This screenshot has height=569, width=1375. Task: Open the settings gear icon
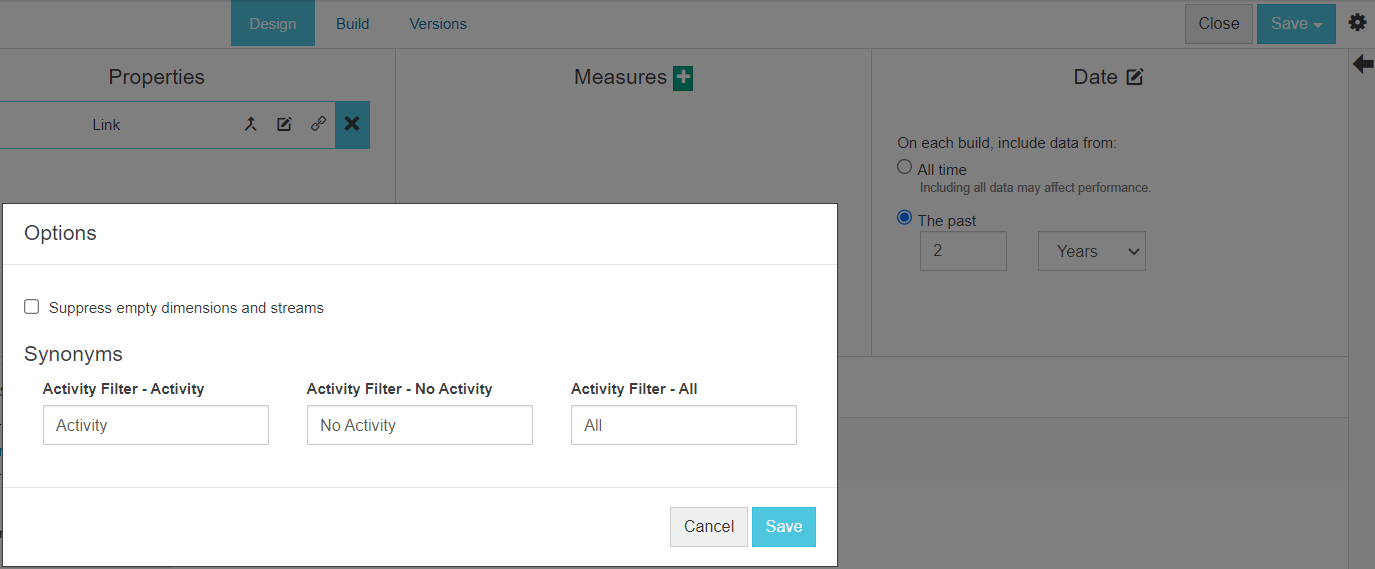point(1357,23)
